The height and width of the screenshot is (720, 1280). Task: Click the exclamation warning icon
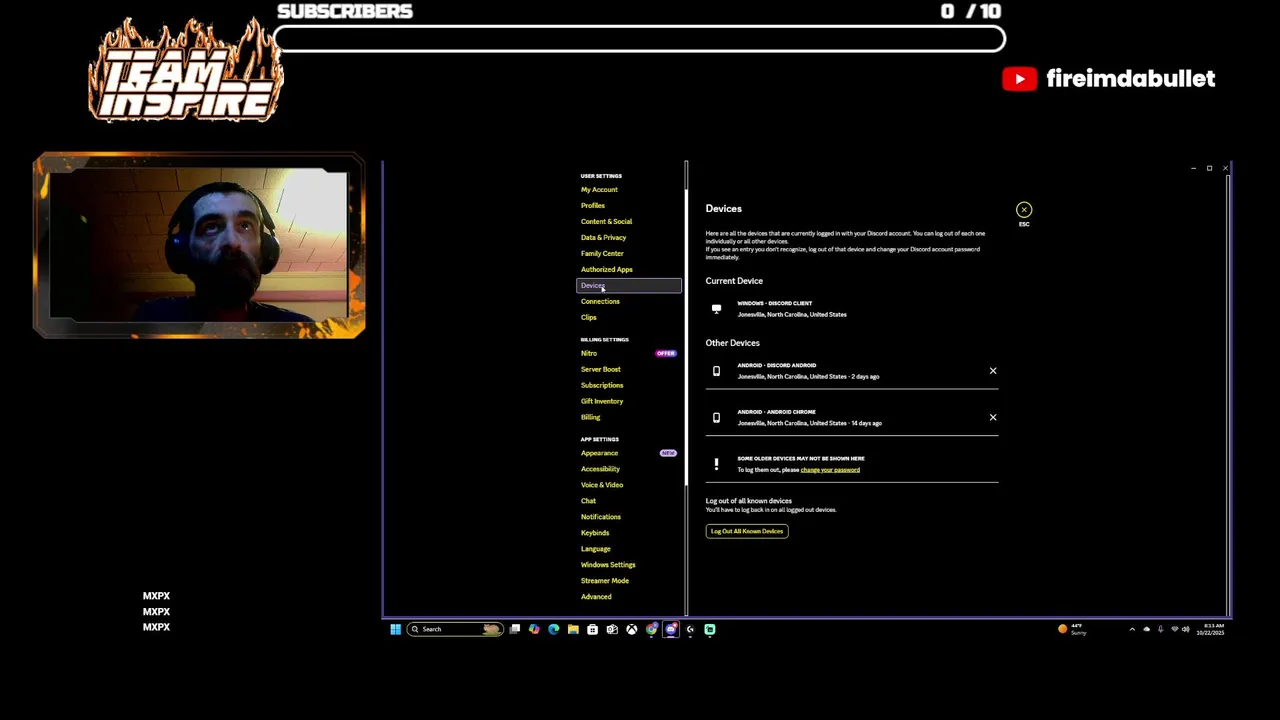tap(716, 464)
